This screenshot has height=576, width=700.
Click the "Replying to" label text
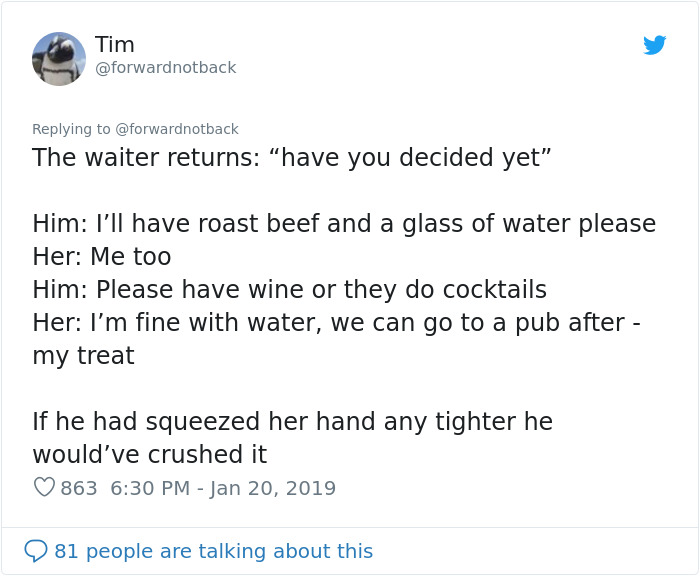pyautogui.click(x=72, y=129)
